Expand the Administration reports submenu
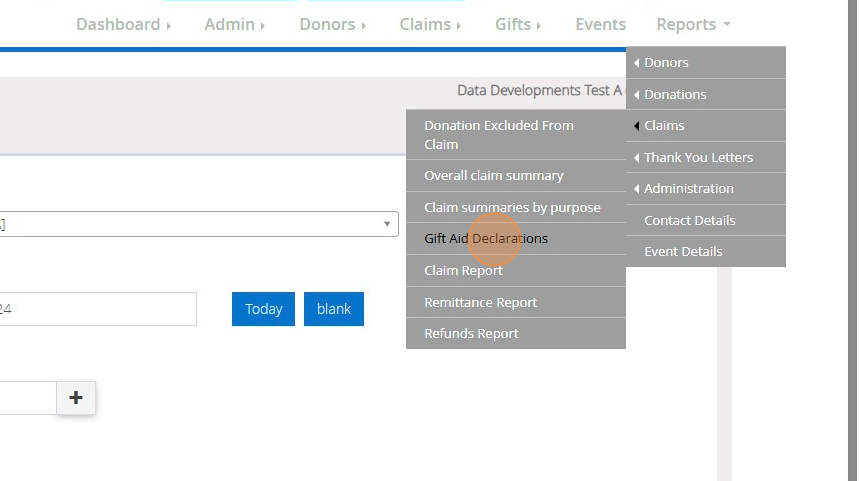The image size is (860, 481). tap(705, 188)
